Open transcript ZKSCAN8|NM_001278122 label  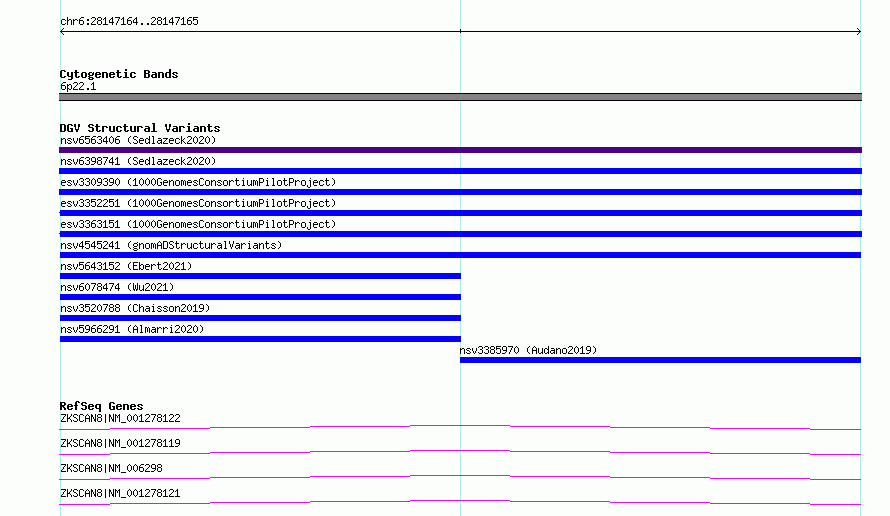pyautogui.click(x=120, y=418)
